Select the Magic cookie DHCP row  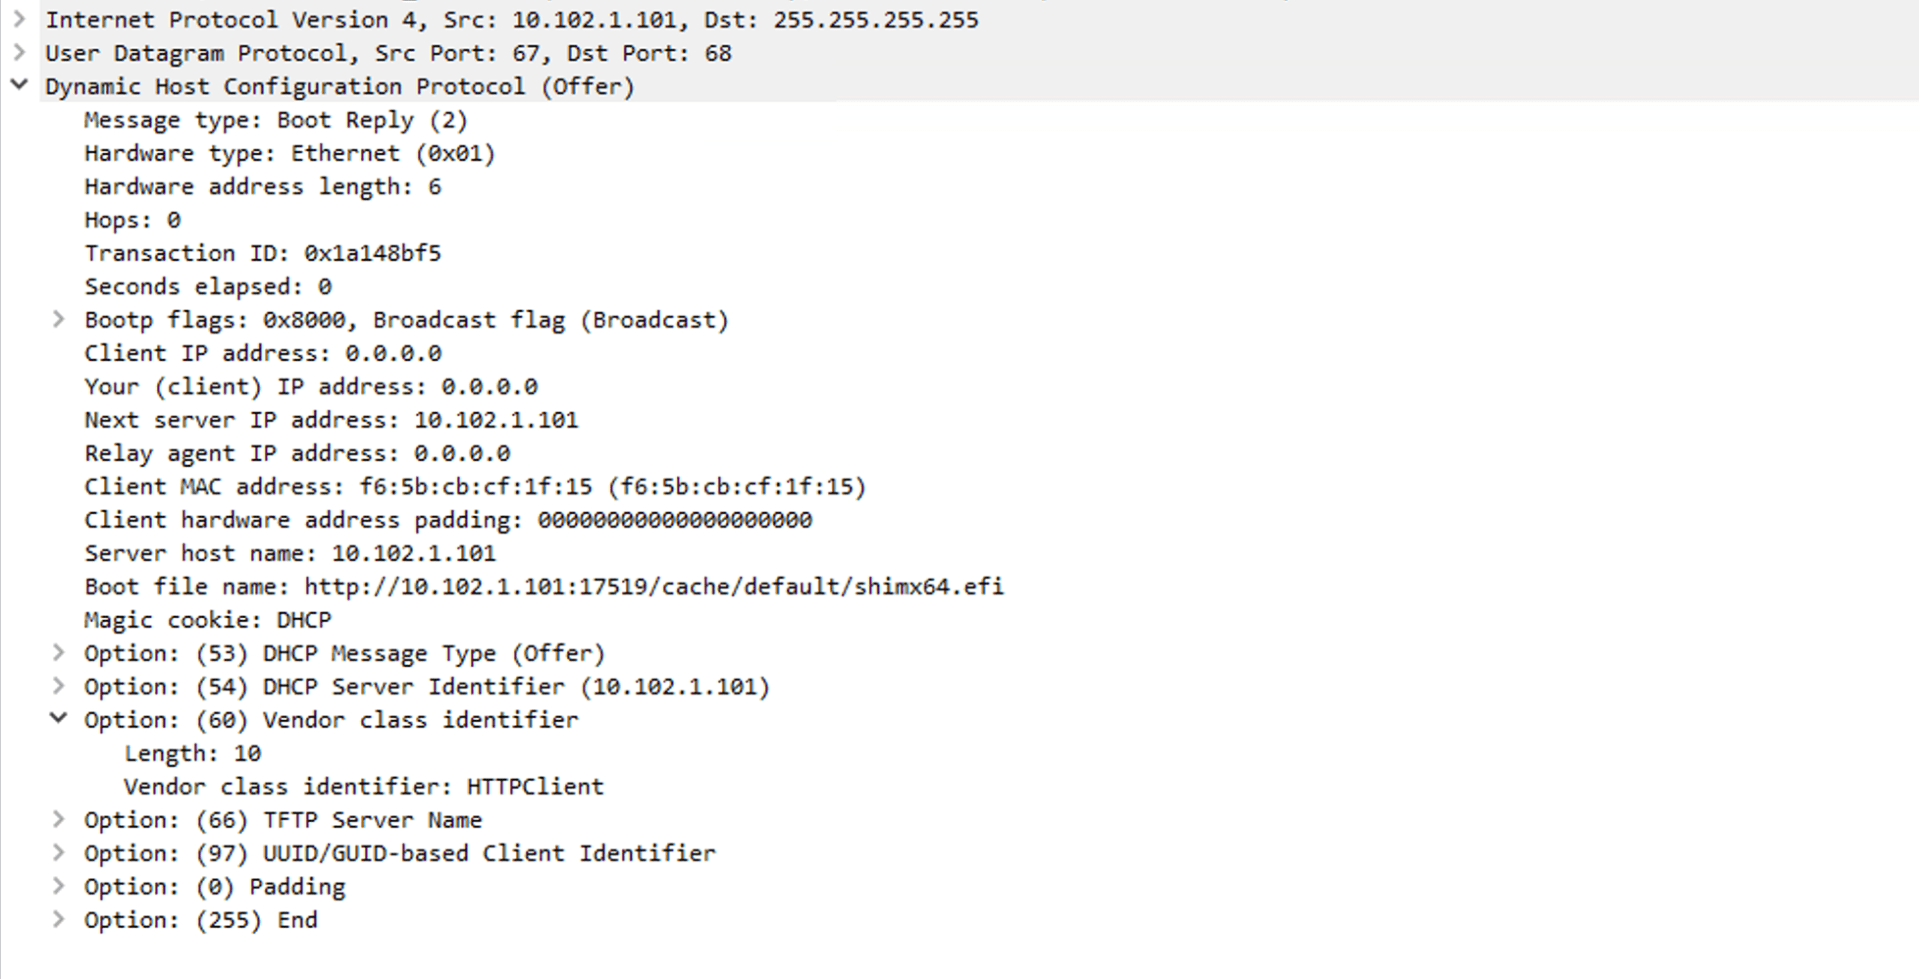point(207,620)
